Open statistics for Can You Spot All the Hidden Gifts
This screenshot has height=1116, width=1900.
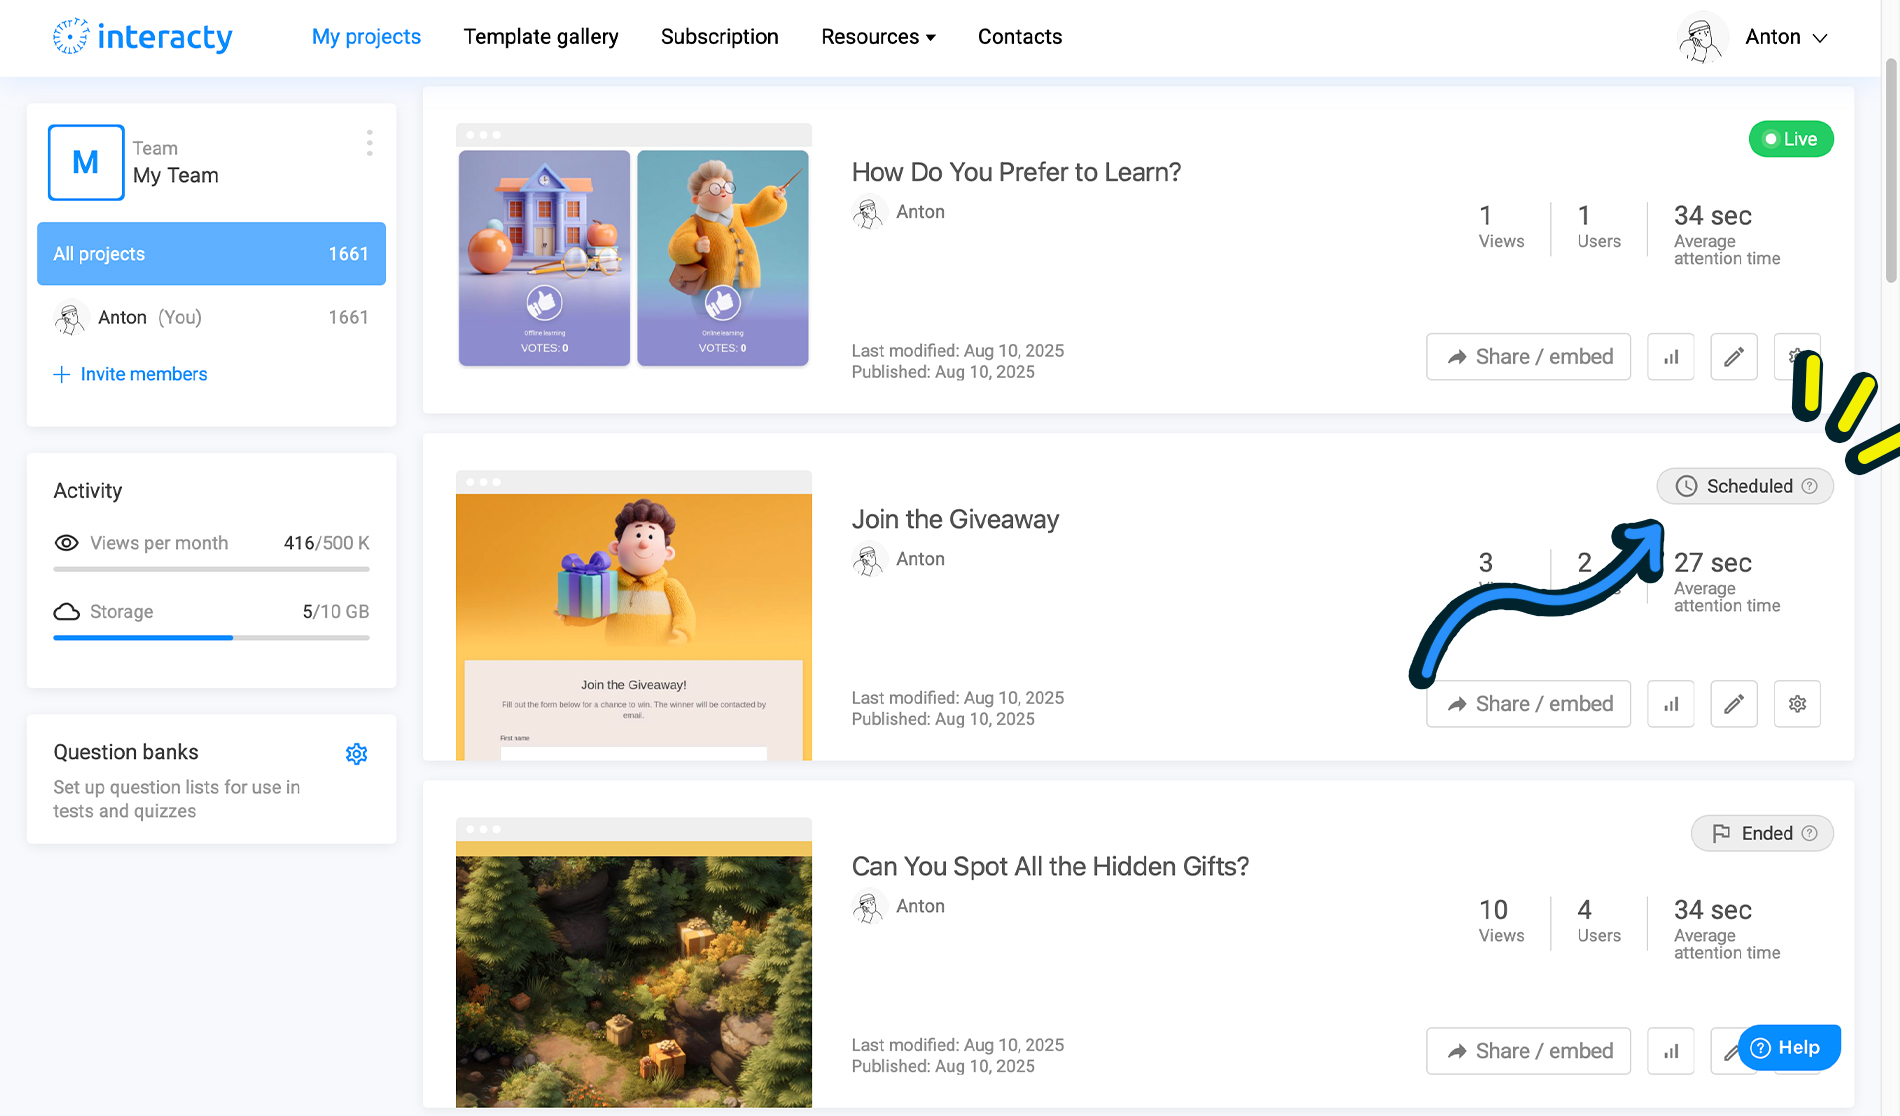click(x=1670, y=1051)
